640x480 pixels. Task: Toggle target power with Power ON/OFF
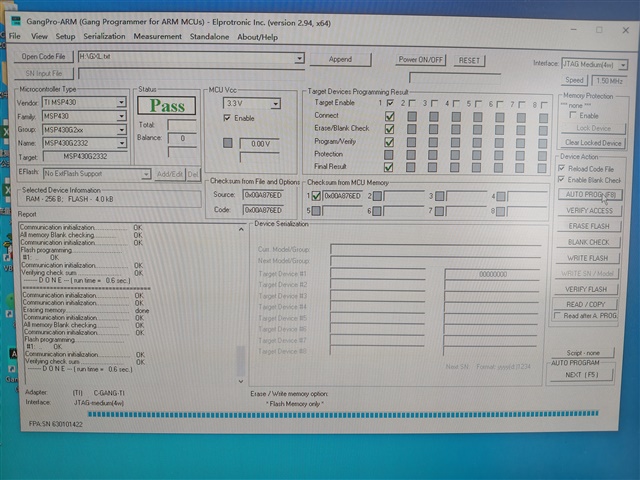(x=420, y=60)
